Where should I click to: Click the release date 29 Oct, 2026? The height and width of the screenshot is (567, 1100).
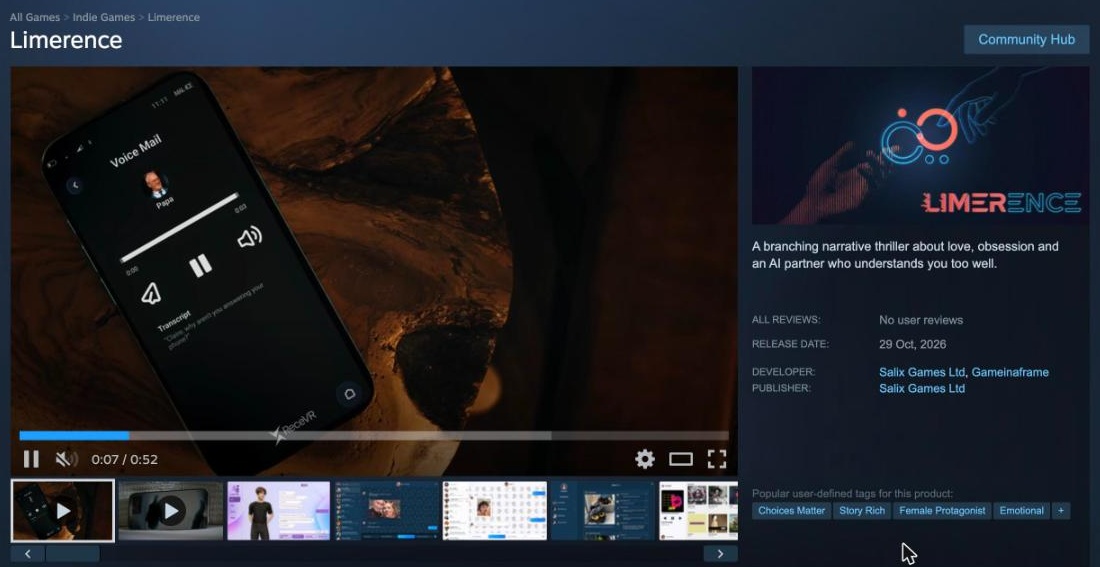point(913,344)
